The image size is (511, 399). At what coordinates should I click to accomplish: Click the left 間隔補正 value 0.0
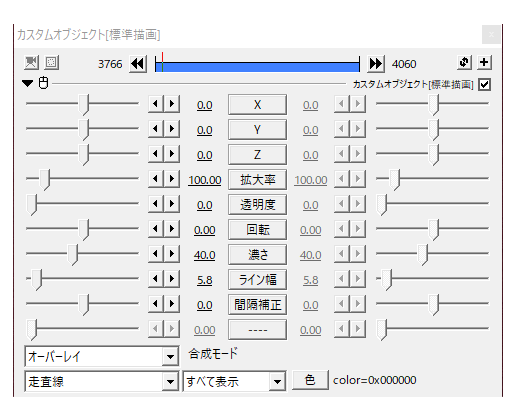(205, 305)
